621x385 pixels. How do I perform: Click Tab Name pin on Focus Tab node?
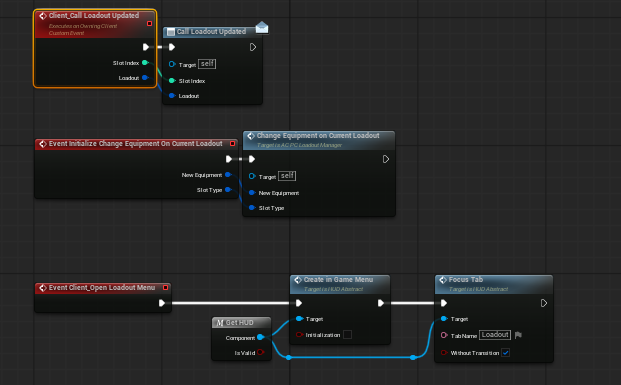(444, 335)
